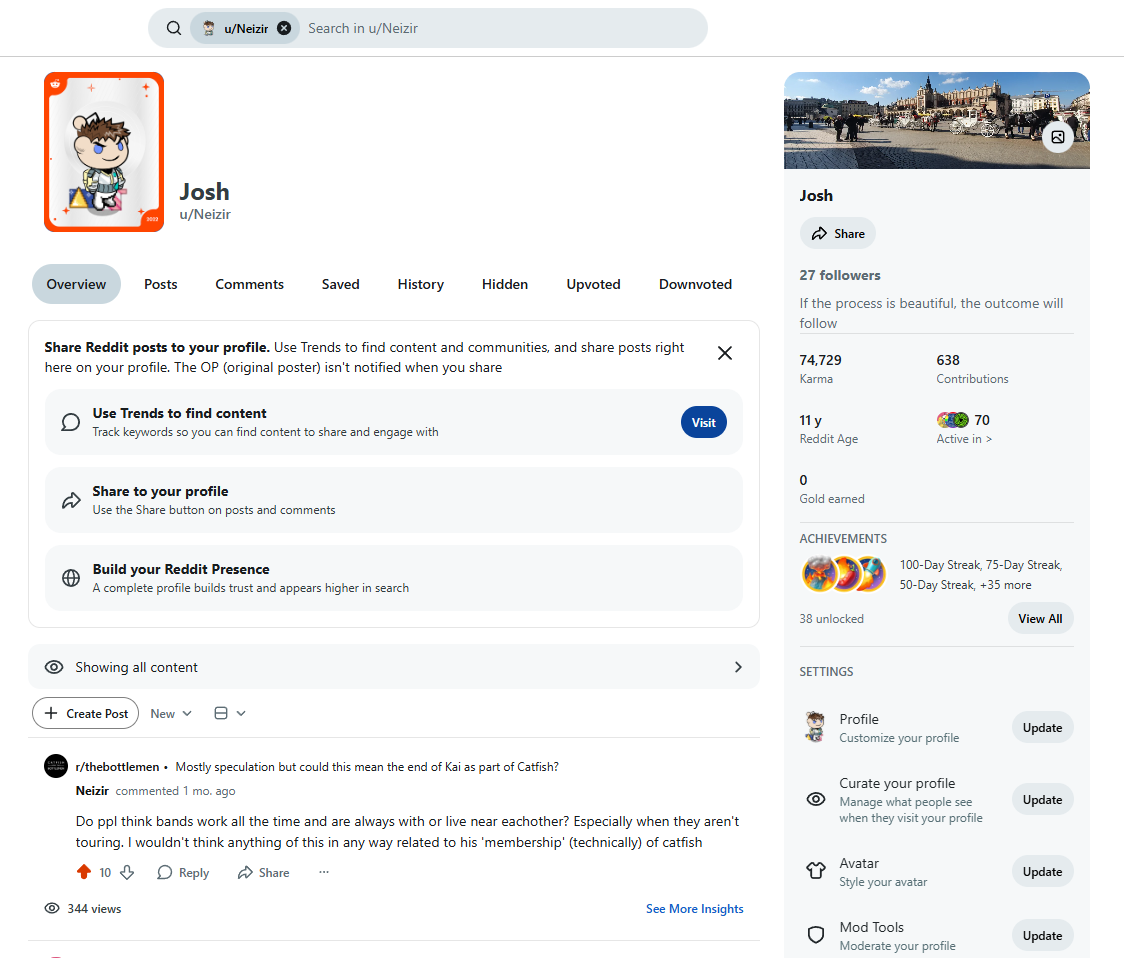Switch to the Overview tab
This screenshot has width=1124, height=958.
coord(76,284)
